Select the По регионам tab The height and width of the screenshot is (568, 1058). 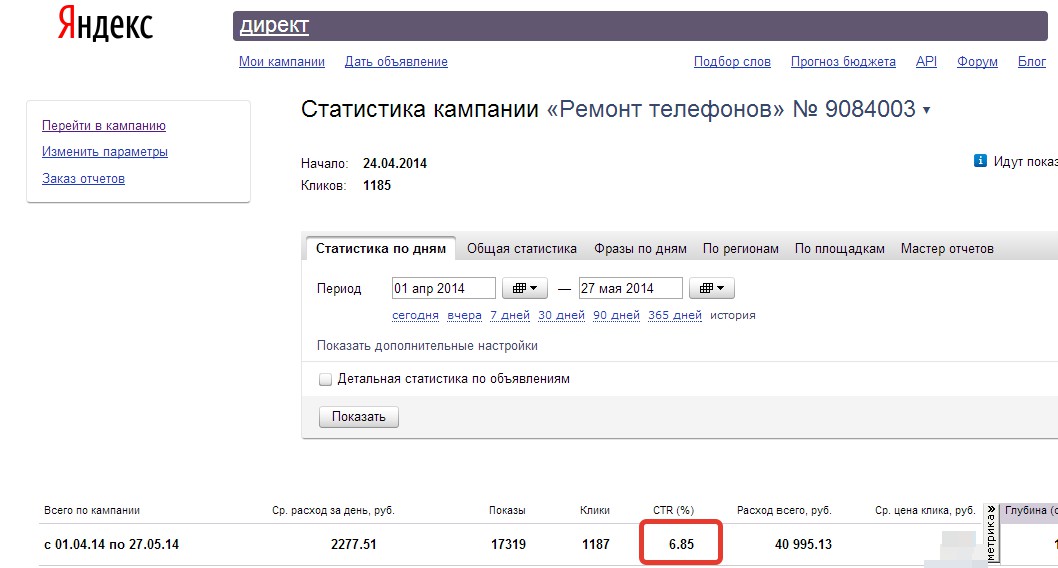coord(740,249)
